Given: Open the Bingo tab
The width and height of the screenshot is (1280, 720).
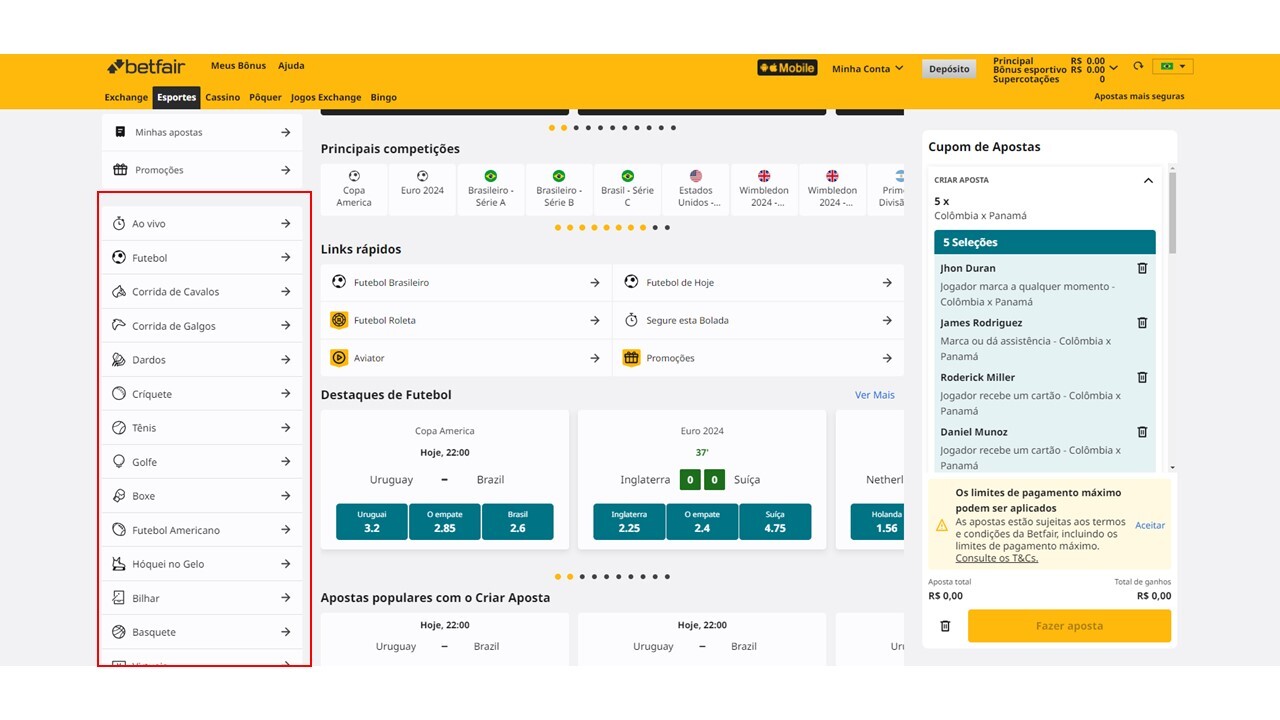Looking at the screenshot, I should click(383, 97).
